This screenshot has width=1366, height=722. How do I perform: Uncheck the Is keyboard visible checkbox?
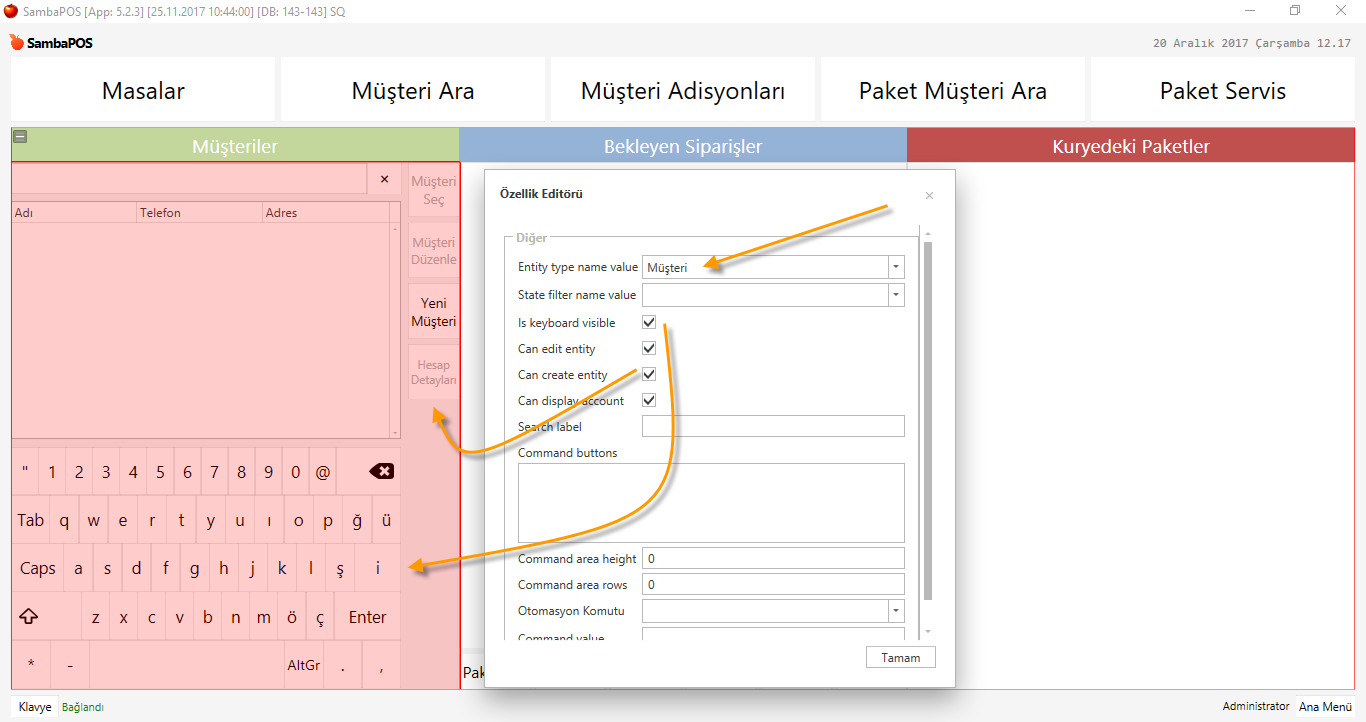(x=649, y=322)
